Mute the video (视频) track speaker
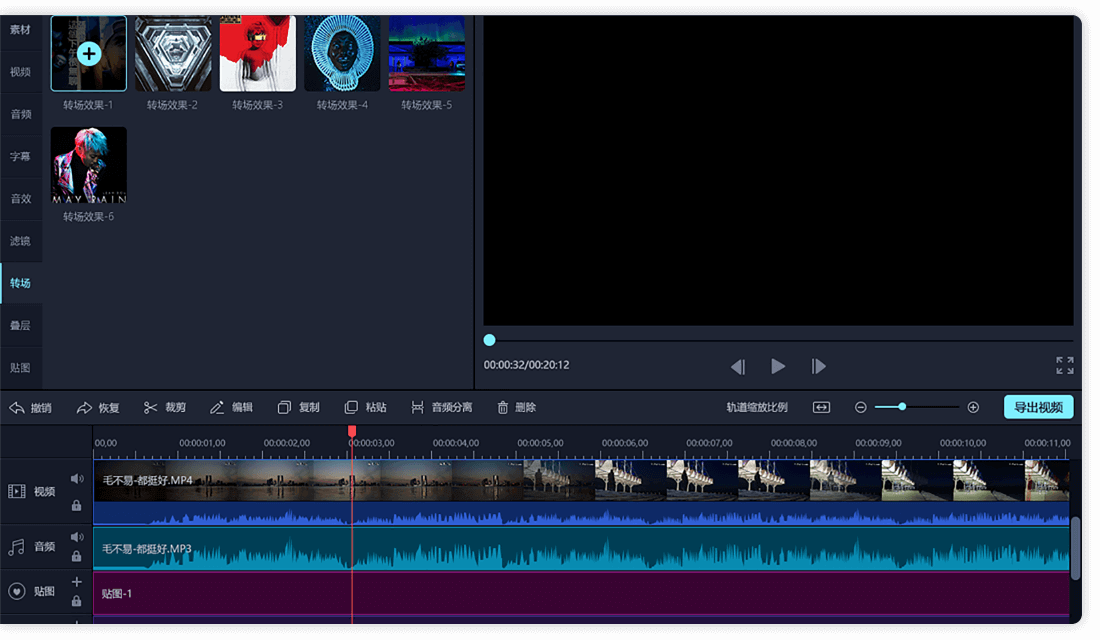 pos(76,479)
